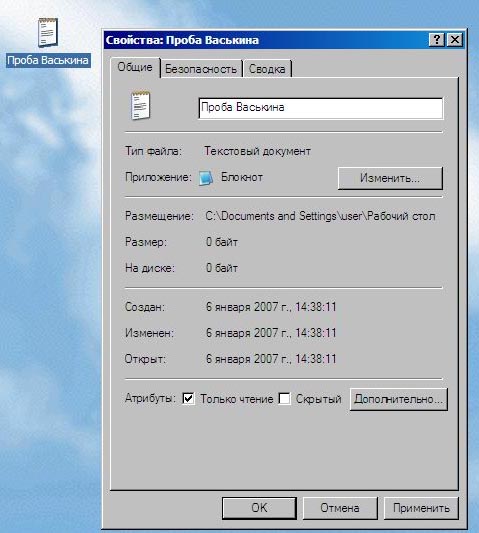Apply changes with Применить

[421, 508]
